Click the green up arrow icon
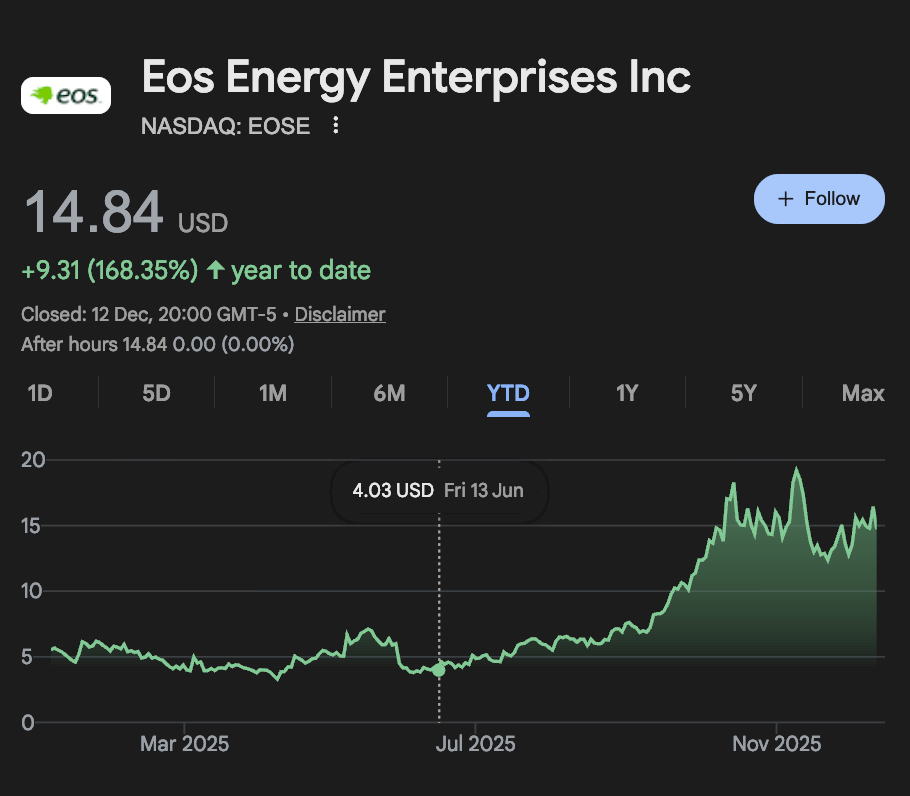Screen dimensions: 910x796 [215, 270]
